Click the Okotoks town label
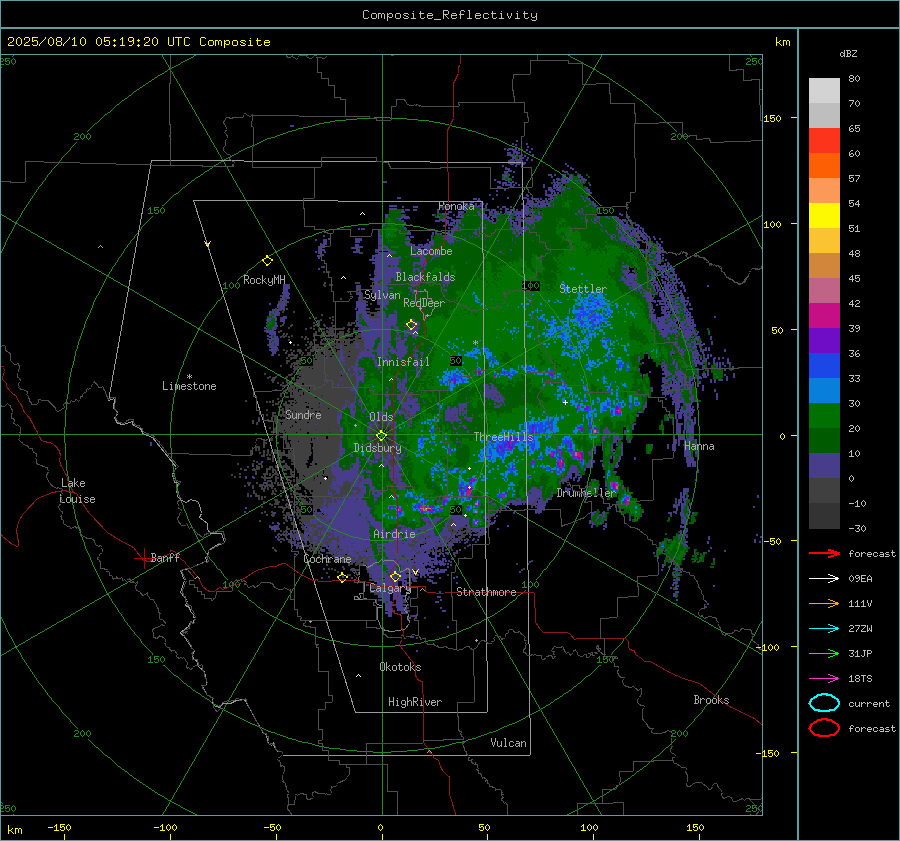 (x=400, y=667)
